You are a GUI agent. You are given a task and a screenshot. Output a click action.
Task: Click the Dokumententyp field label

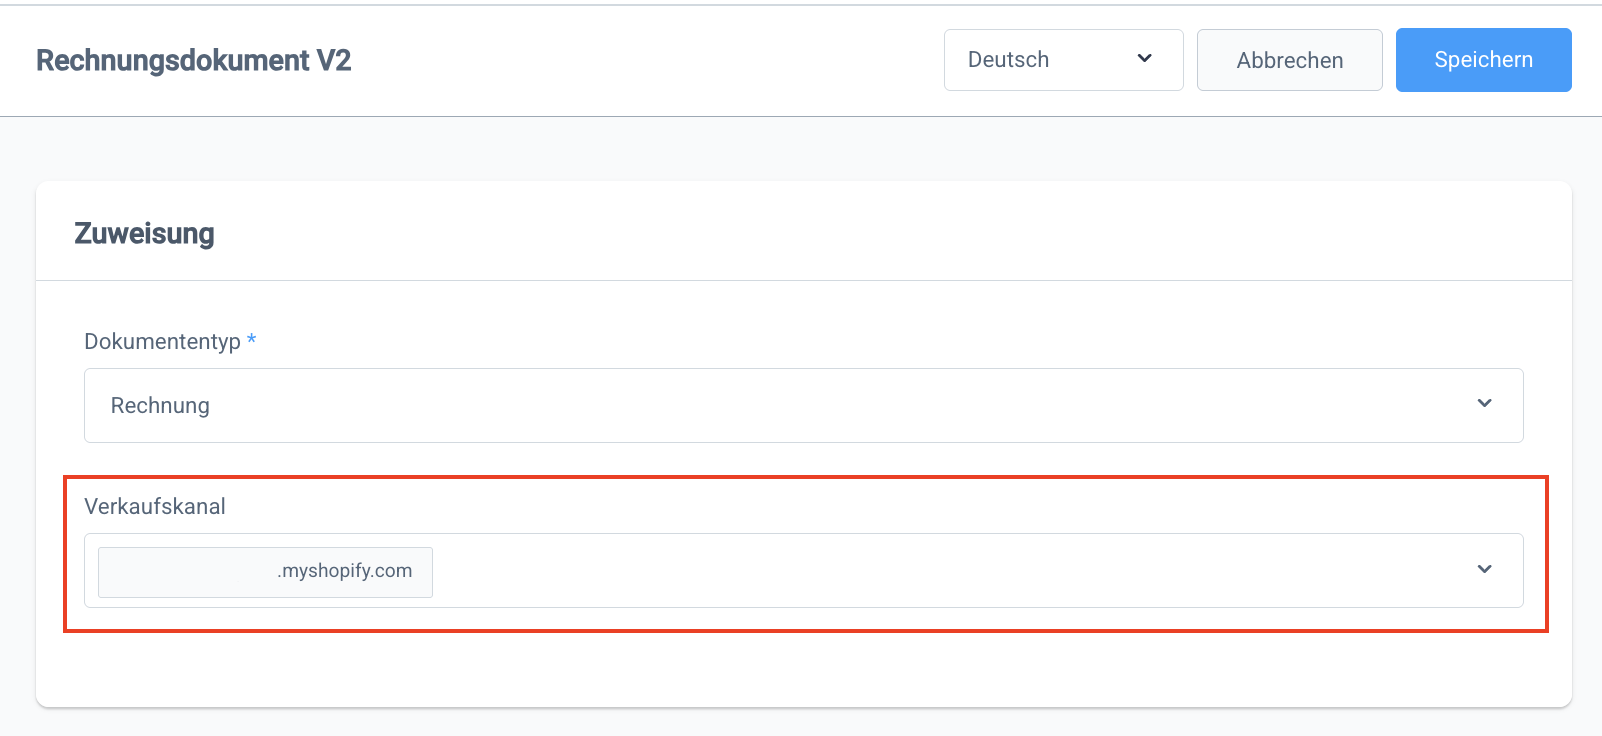click(162, 342)
